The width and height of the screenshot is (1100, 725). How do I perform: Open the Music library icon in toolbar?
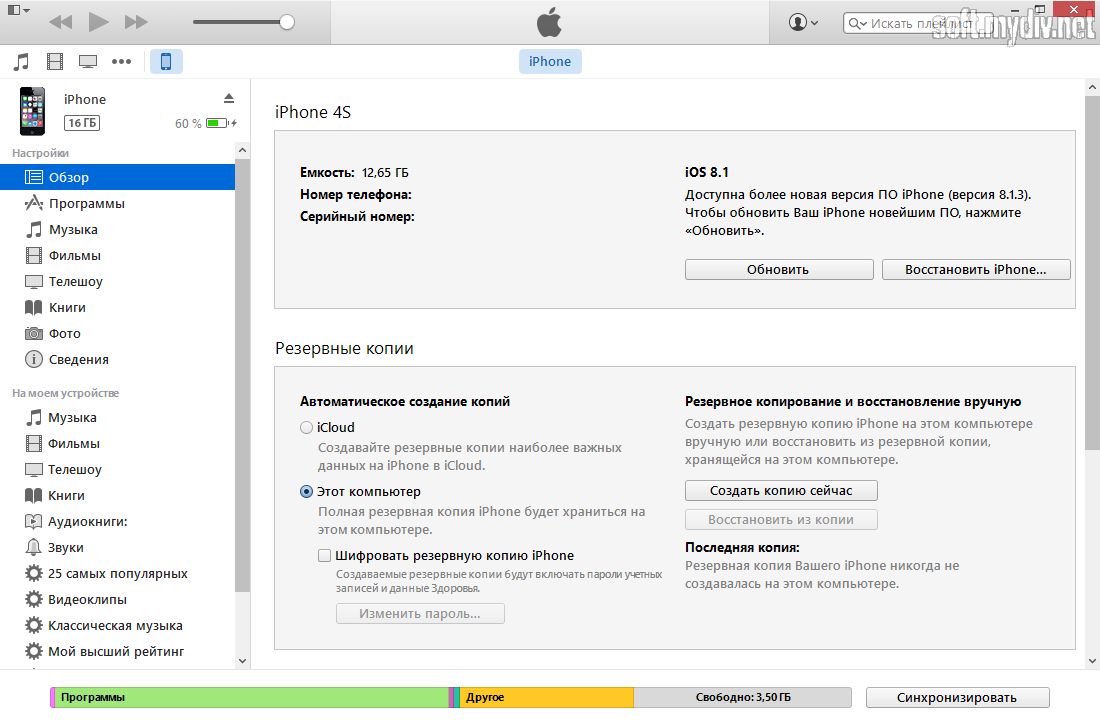point(22,62)
